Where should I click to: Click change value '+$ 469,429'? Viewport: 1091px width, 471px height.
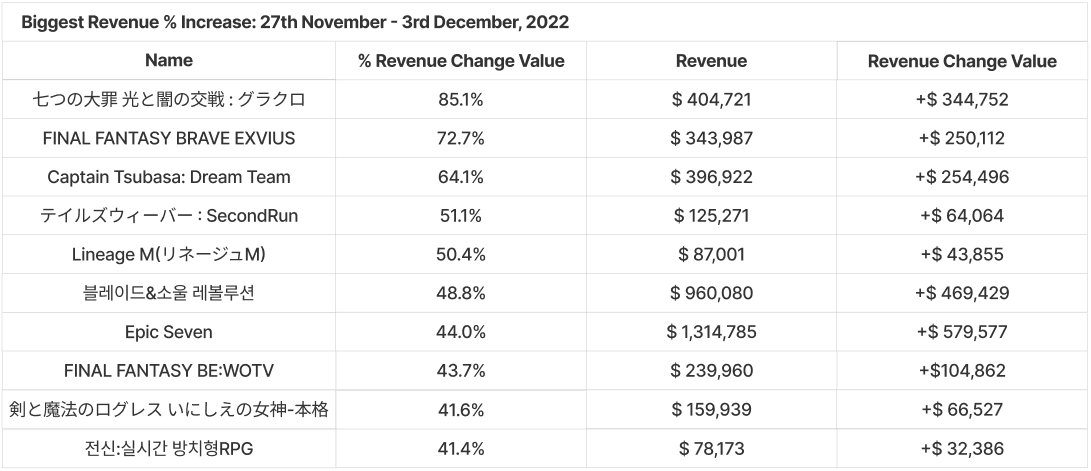click(x=962, y=293)
